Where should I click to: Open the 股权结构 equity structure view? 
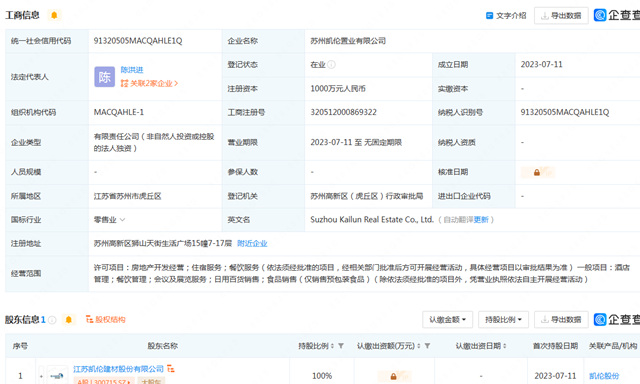click(106, 320)
